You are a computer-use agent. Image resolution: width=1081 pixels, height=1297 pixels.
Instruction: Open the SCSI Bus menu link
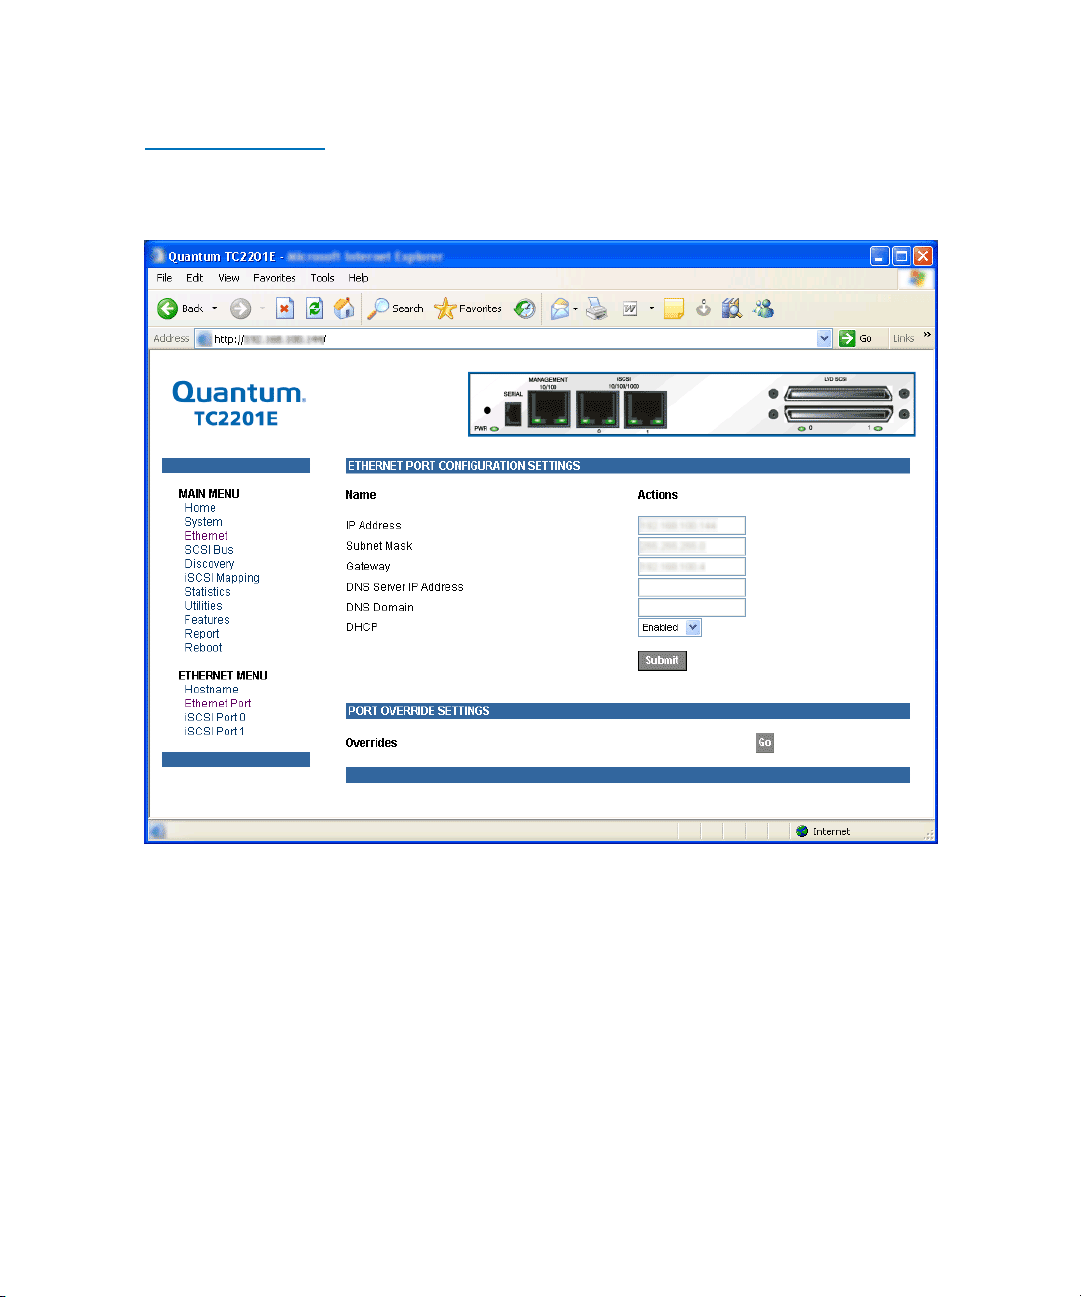[x=209, y=550]
